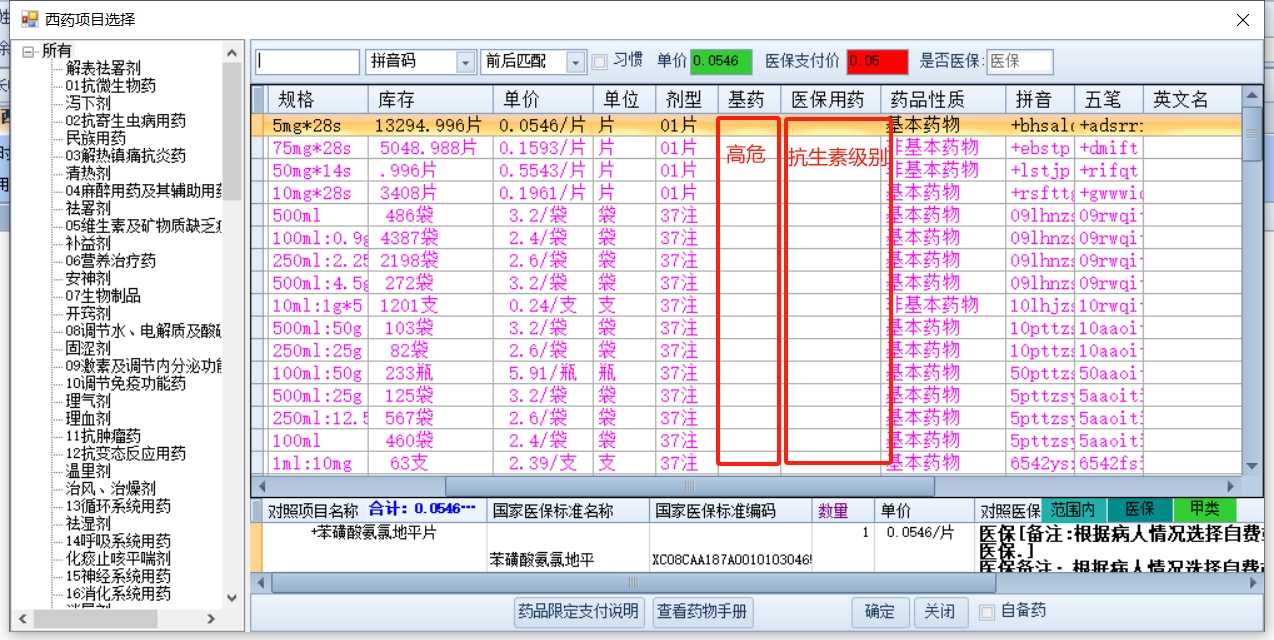Screen dimensions: 1274x640
Task: Focus the drug search input box
Action: [307, 62]
